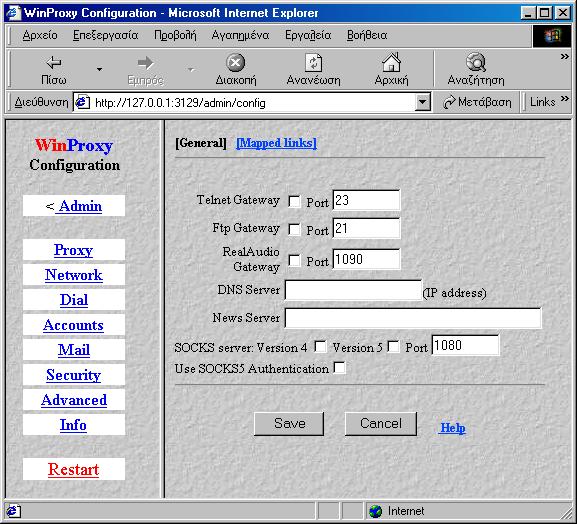Open the Info sidebar link
This screenshot has height=524, width=577.
tap(73, 425)
